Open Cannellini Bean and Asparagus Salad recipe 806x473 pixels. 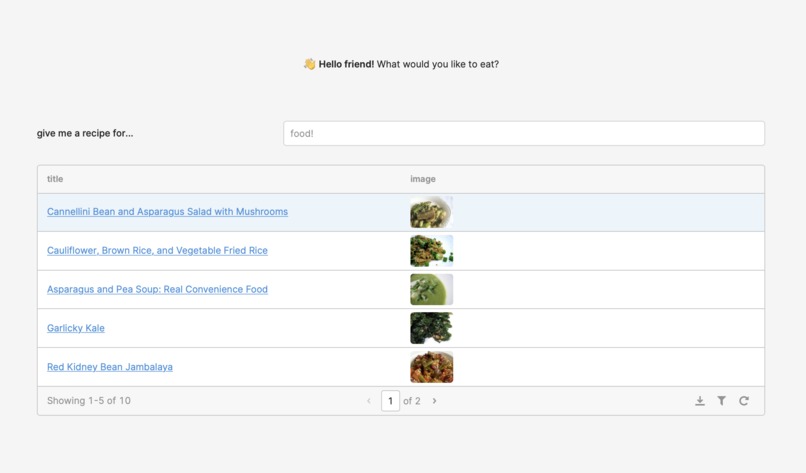[x=167, y=212]
